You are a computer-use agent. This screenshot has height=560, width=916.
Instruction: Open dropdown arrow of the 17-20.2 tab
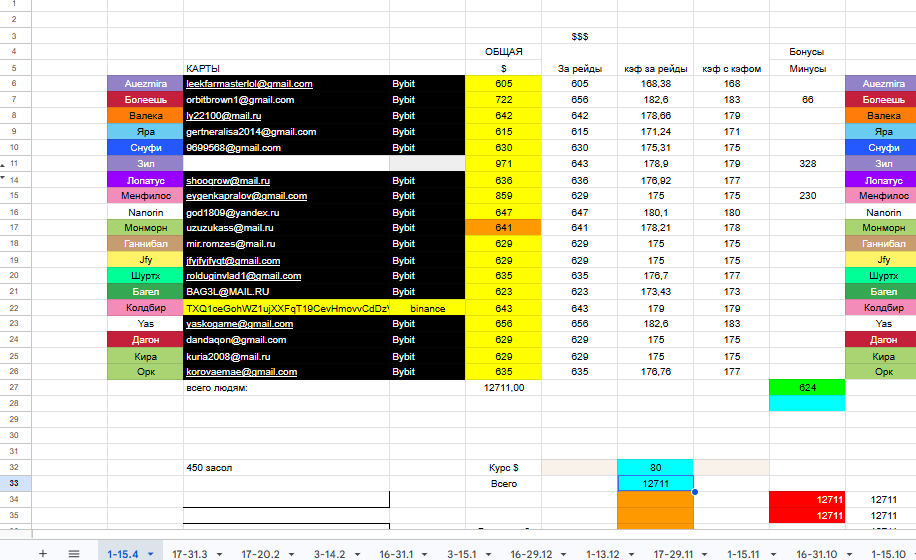[x=292, y=554]
